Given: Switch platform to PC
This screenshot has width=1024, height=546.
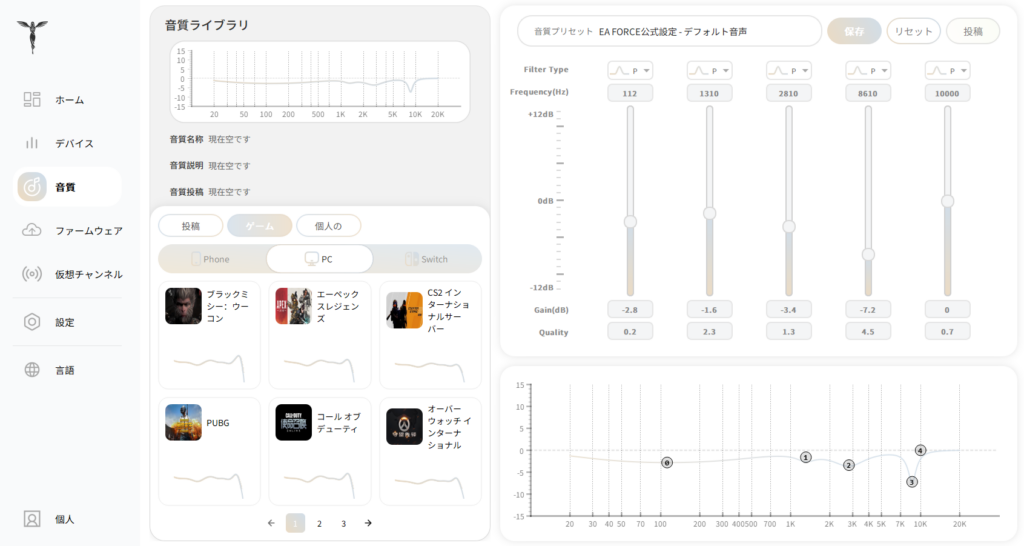Looking at the screenshot, I should [x=319, y=259].
